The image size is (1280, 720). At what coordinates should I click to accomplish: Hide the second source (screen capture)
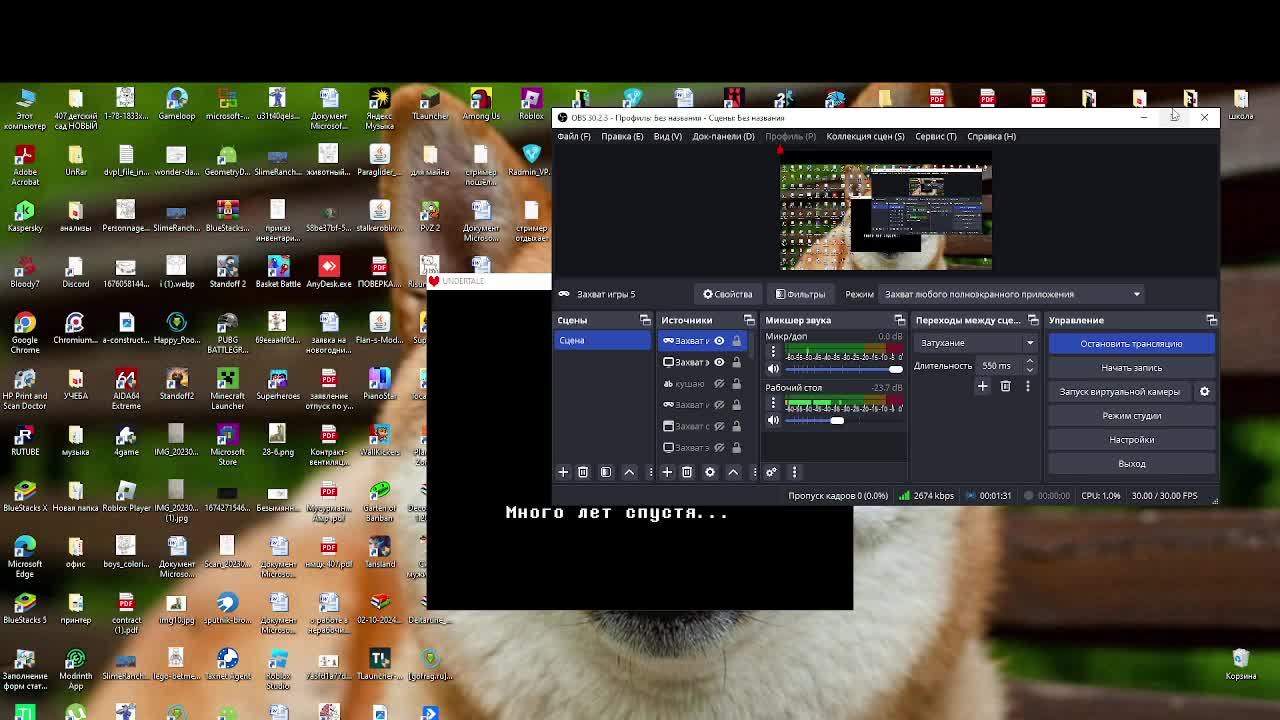(x=719, y=362)
